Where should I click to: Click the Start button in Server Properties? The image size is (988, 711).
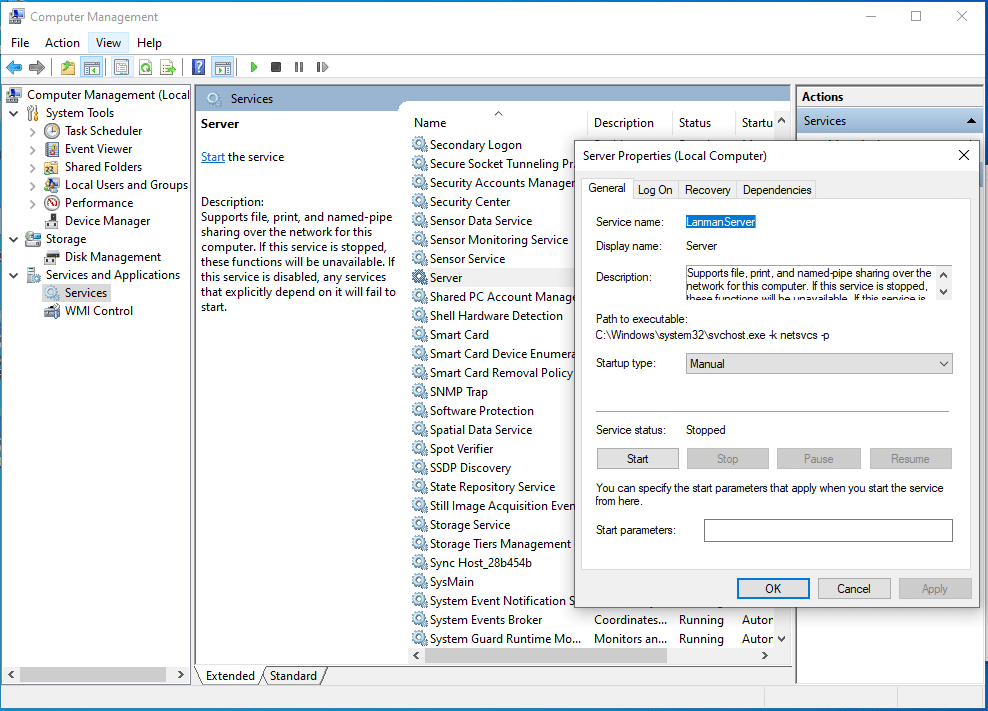pos(638,459)
